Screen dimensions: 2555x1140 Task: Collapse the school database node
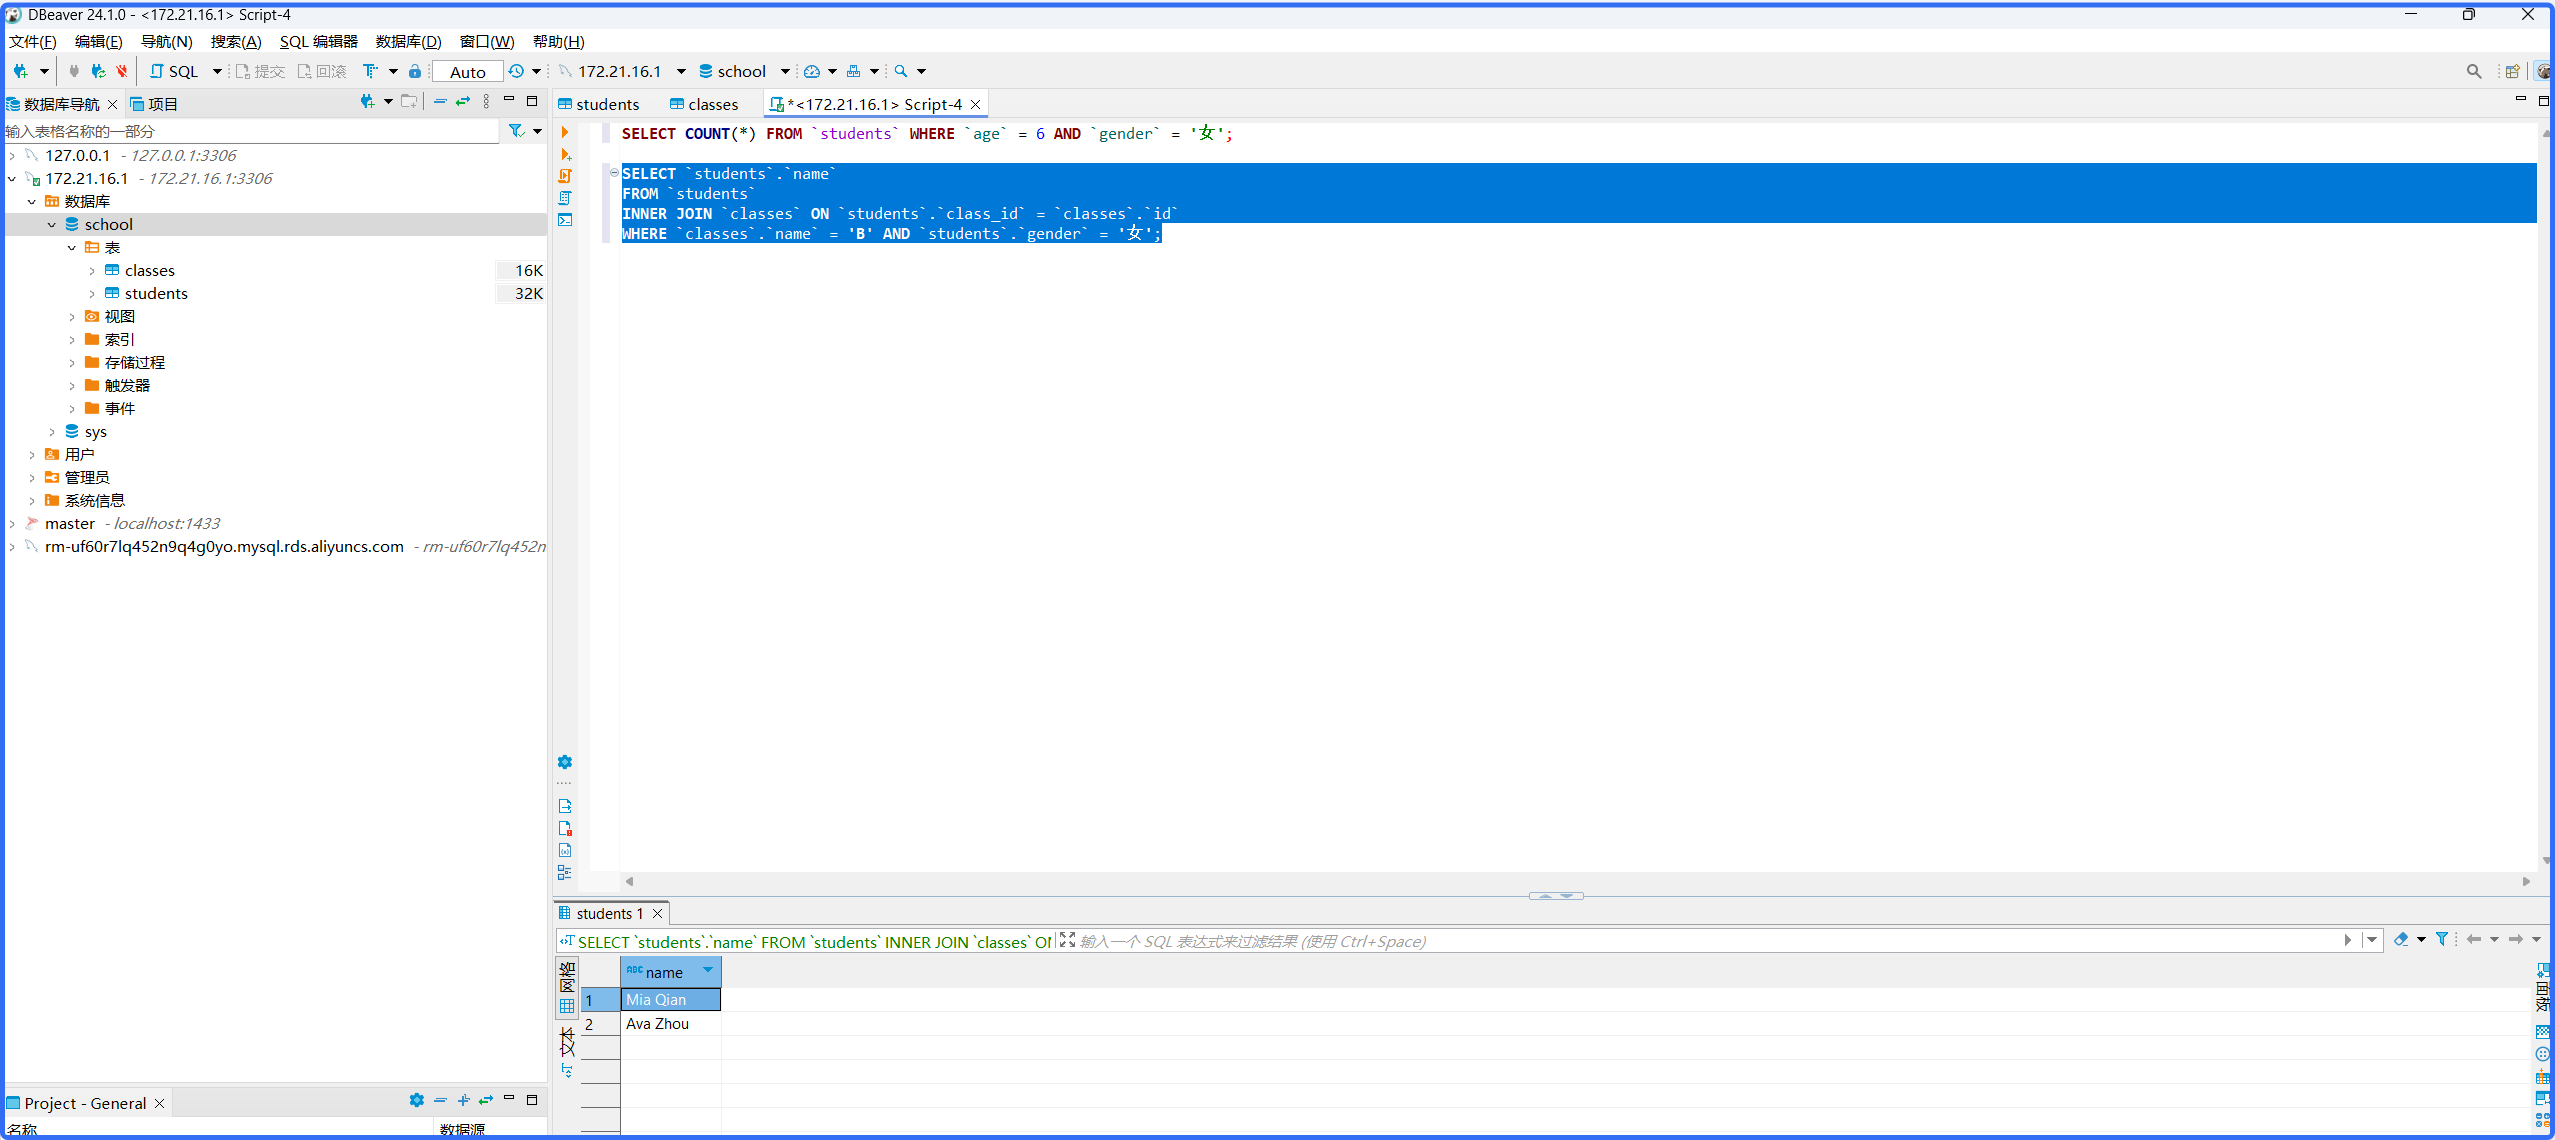[52, 225]
